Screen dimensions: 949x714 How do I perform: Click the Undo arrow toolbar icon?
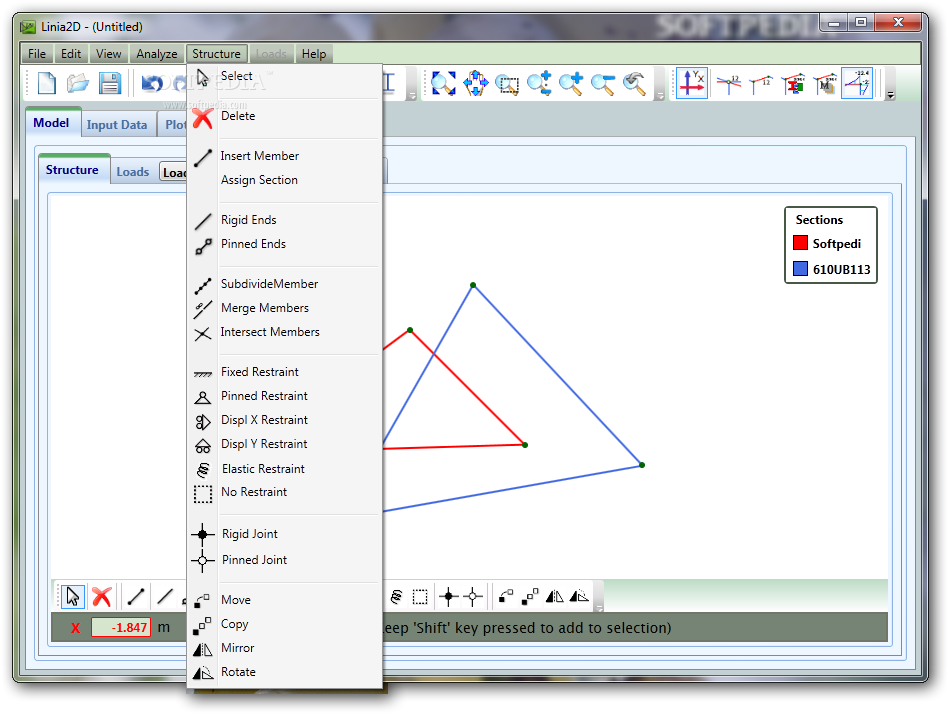click(152, 83)
